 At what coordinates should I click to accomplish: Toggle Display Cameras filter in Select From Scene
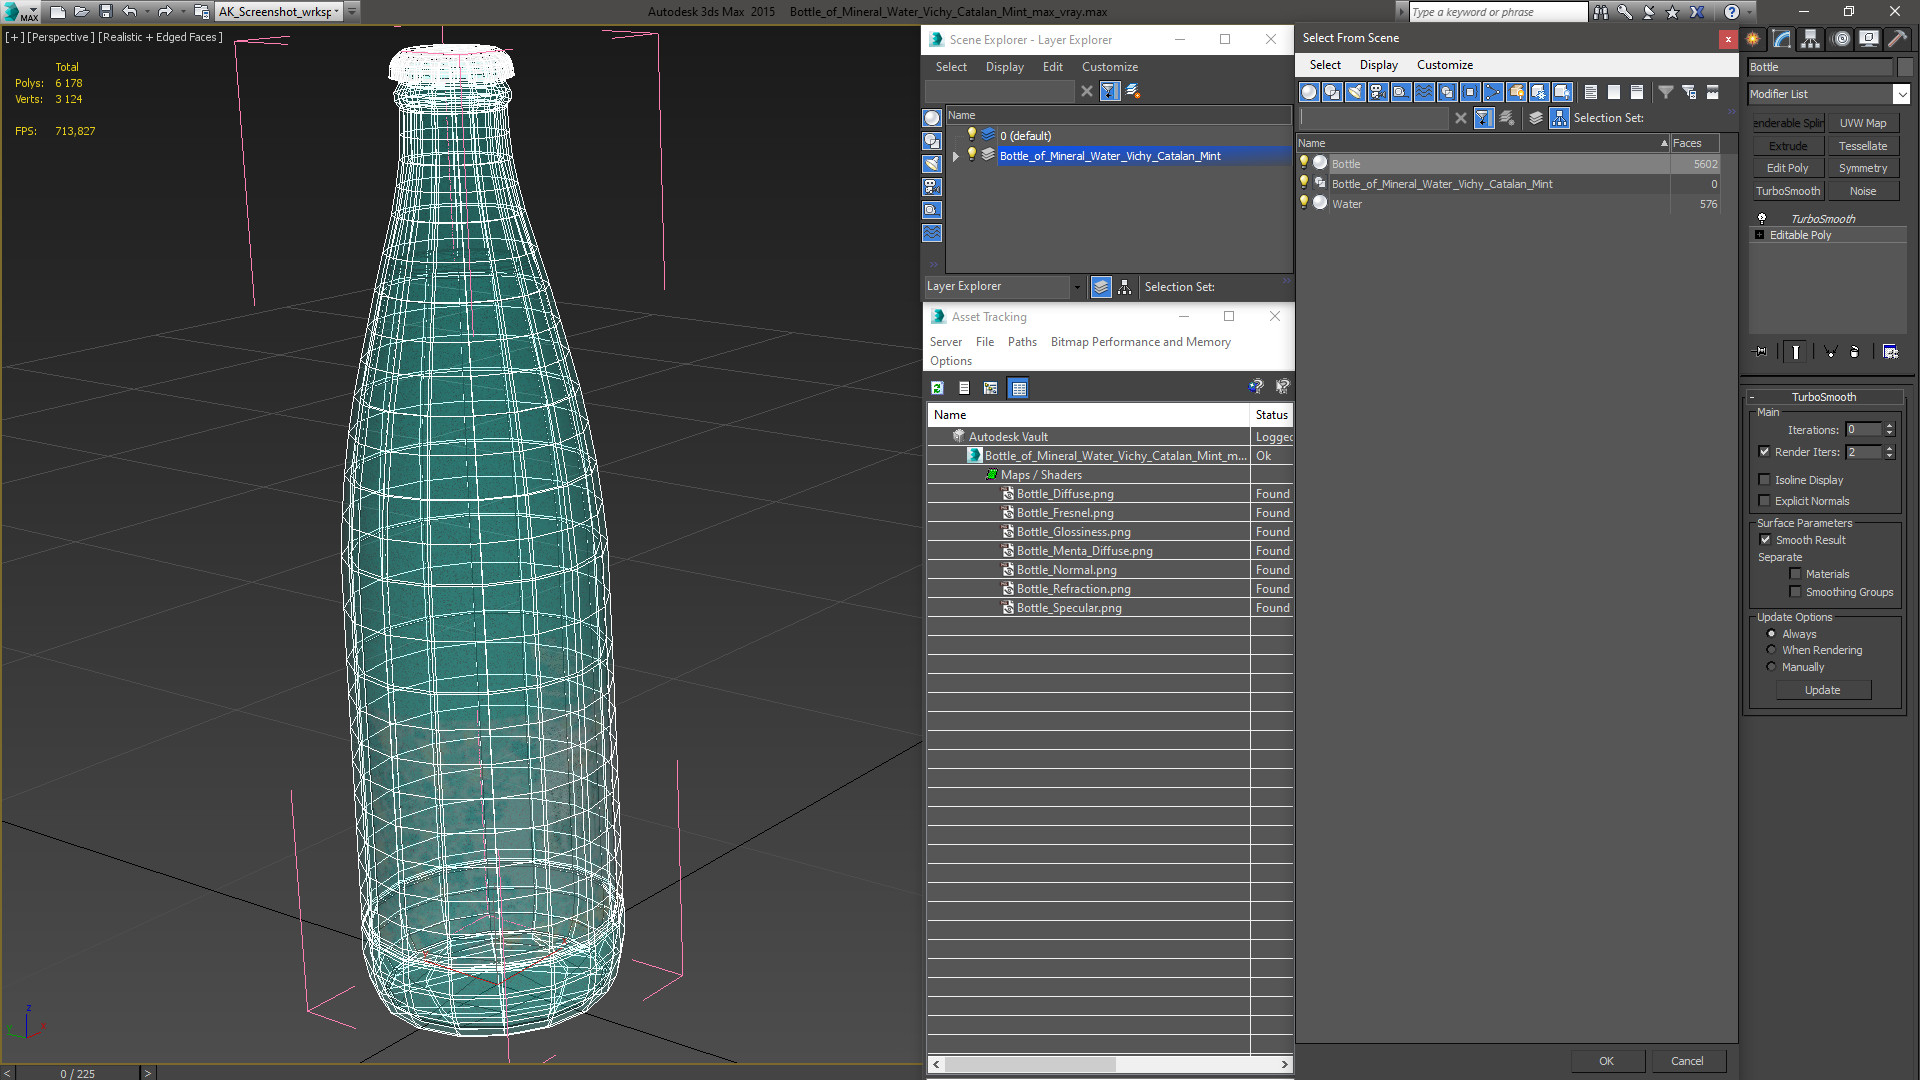(1378, 92)
